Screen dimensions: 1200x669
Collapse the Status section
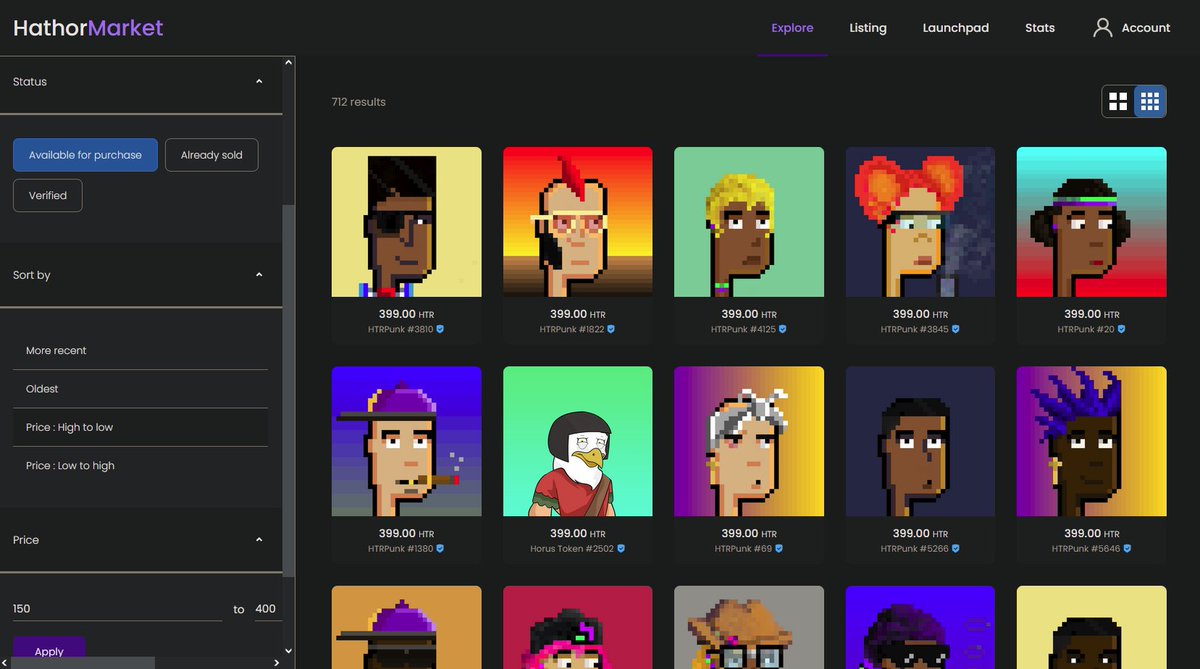point(259,82)
